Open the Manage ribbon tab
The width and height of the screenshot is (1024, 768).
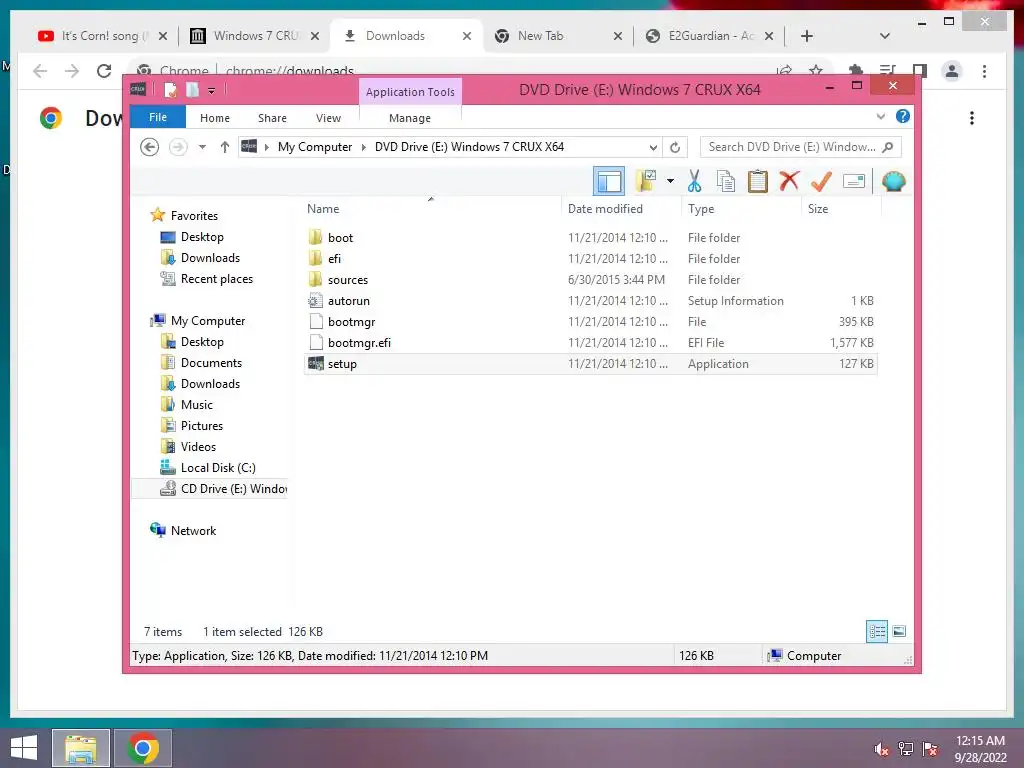tap(410, 118)
